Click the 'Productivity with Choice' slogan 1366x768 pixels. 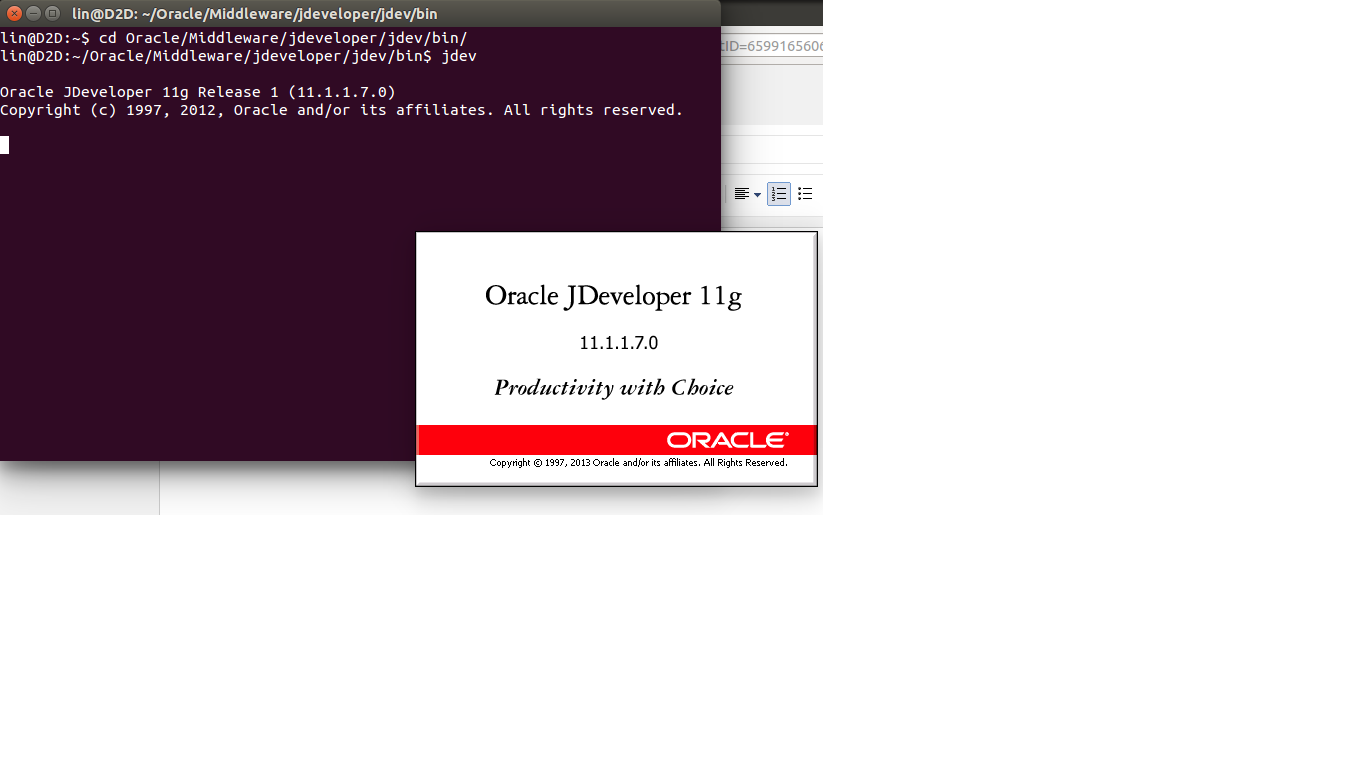point(614,388)
